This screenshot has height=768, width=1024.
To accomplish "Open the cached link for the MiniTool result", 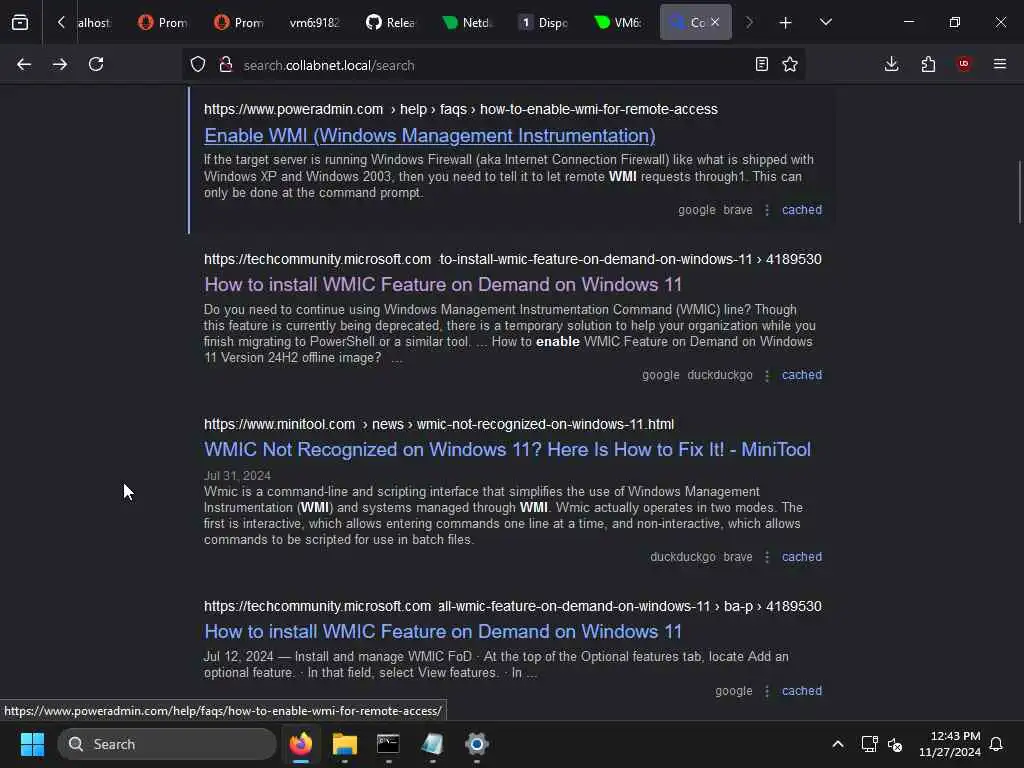I will pos(802,557).
